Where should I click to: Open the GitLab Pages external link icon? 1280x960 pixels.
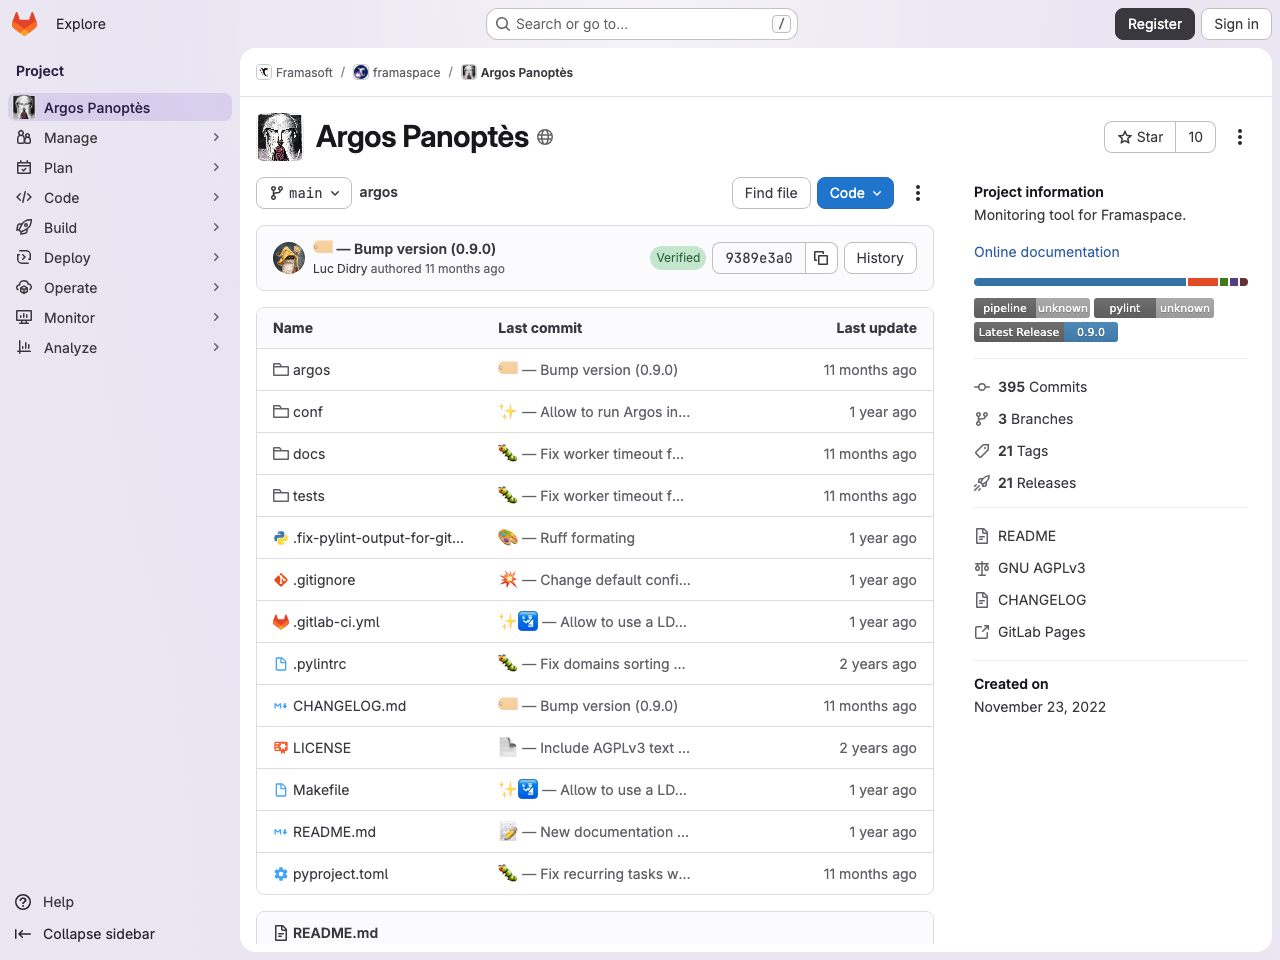tap(982, 631)
